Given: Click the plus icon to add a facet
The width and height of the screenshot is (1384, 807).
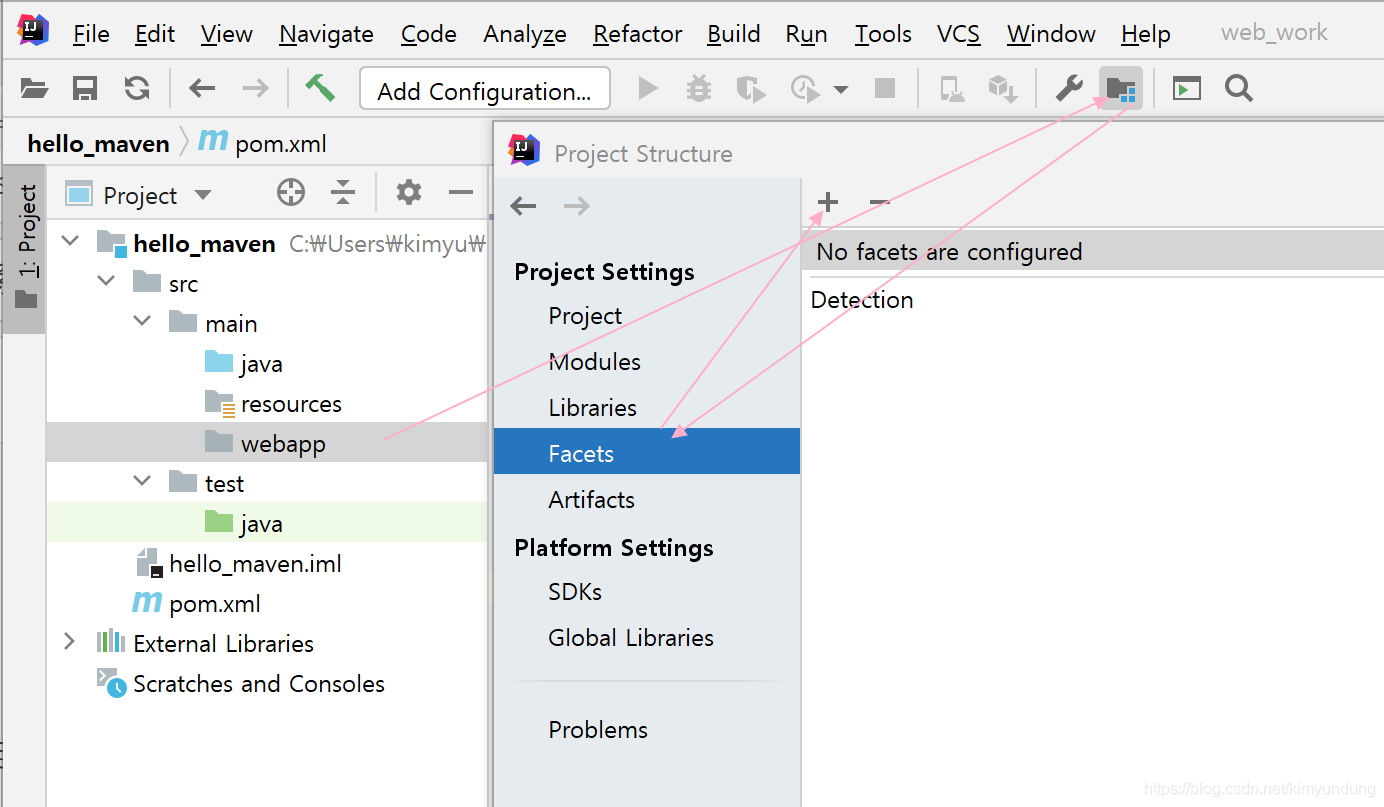Looking at the screenshot, I should (827, 203).
